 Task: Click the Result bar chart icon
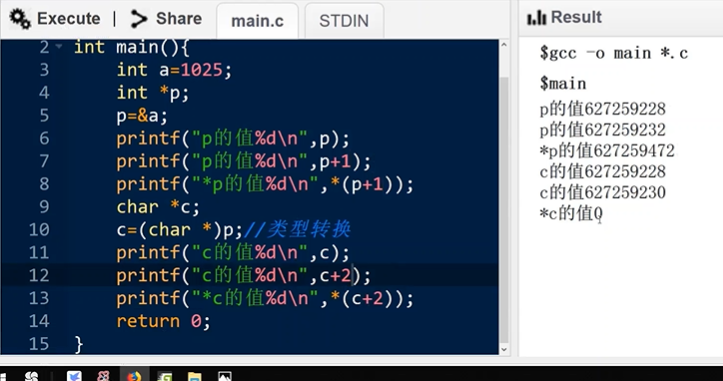pos(536,18)
